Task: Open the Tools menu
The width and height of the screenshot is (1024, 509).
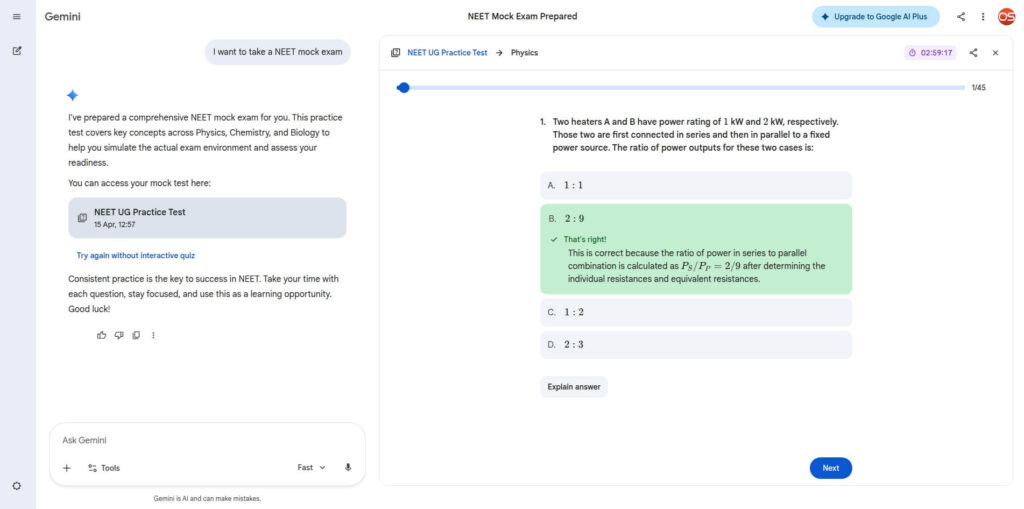Action: (x=104, y=468)
